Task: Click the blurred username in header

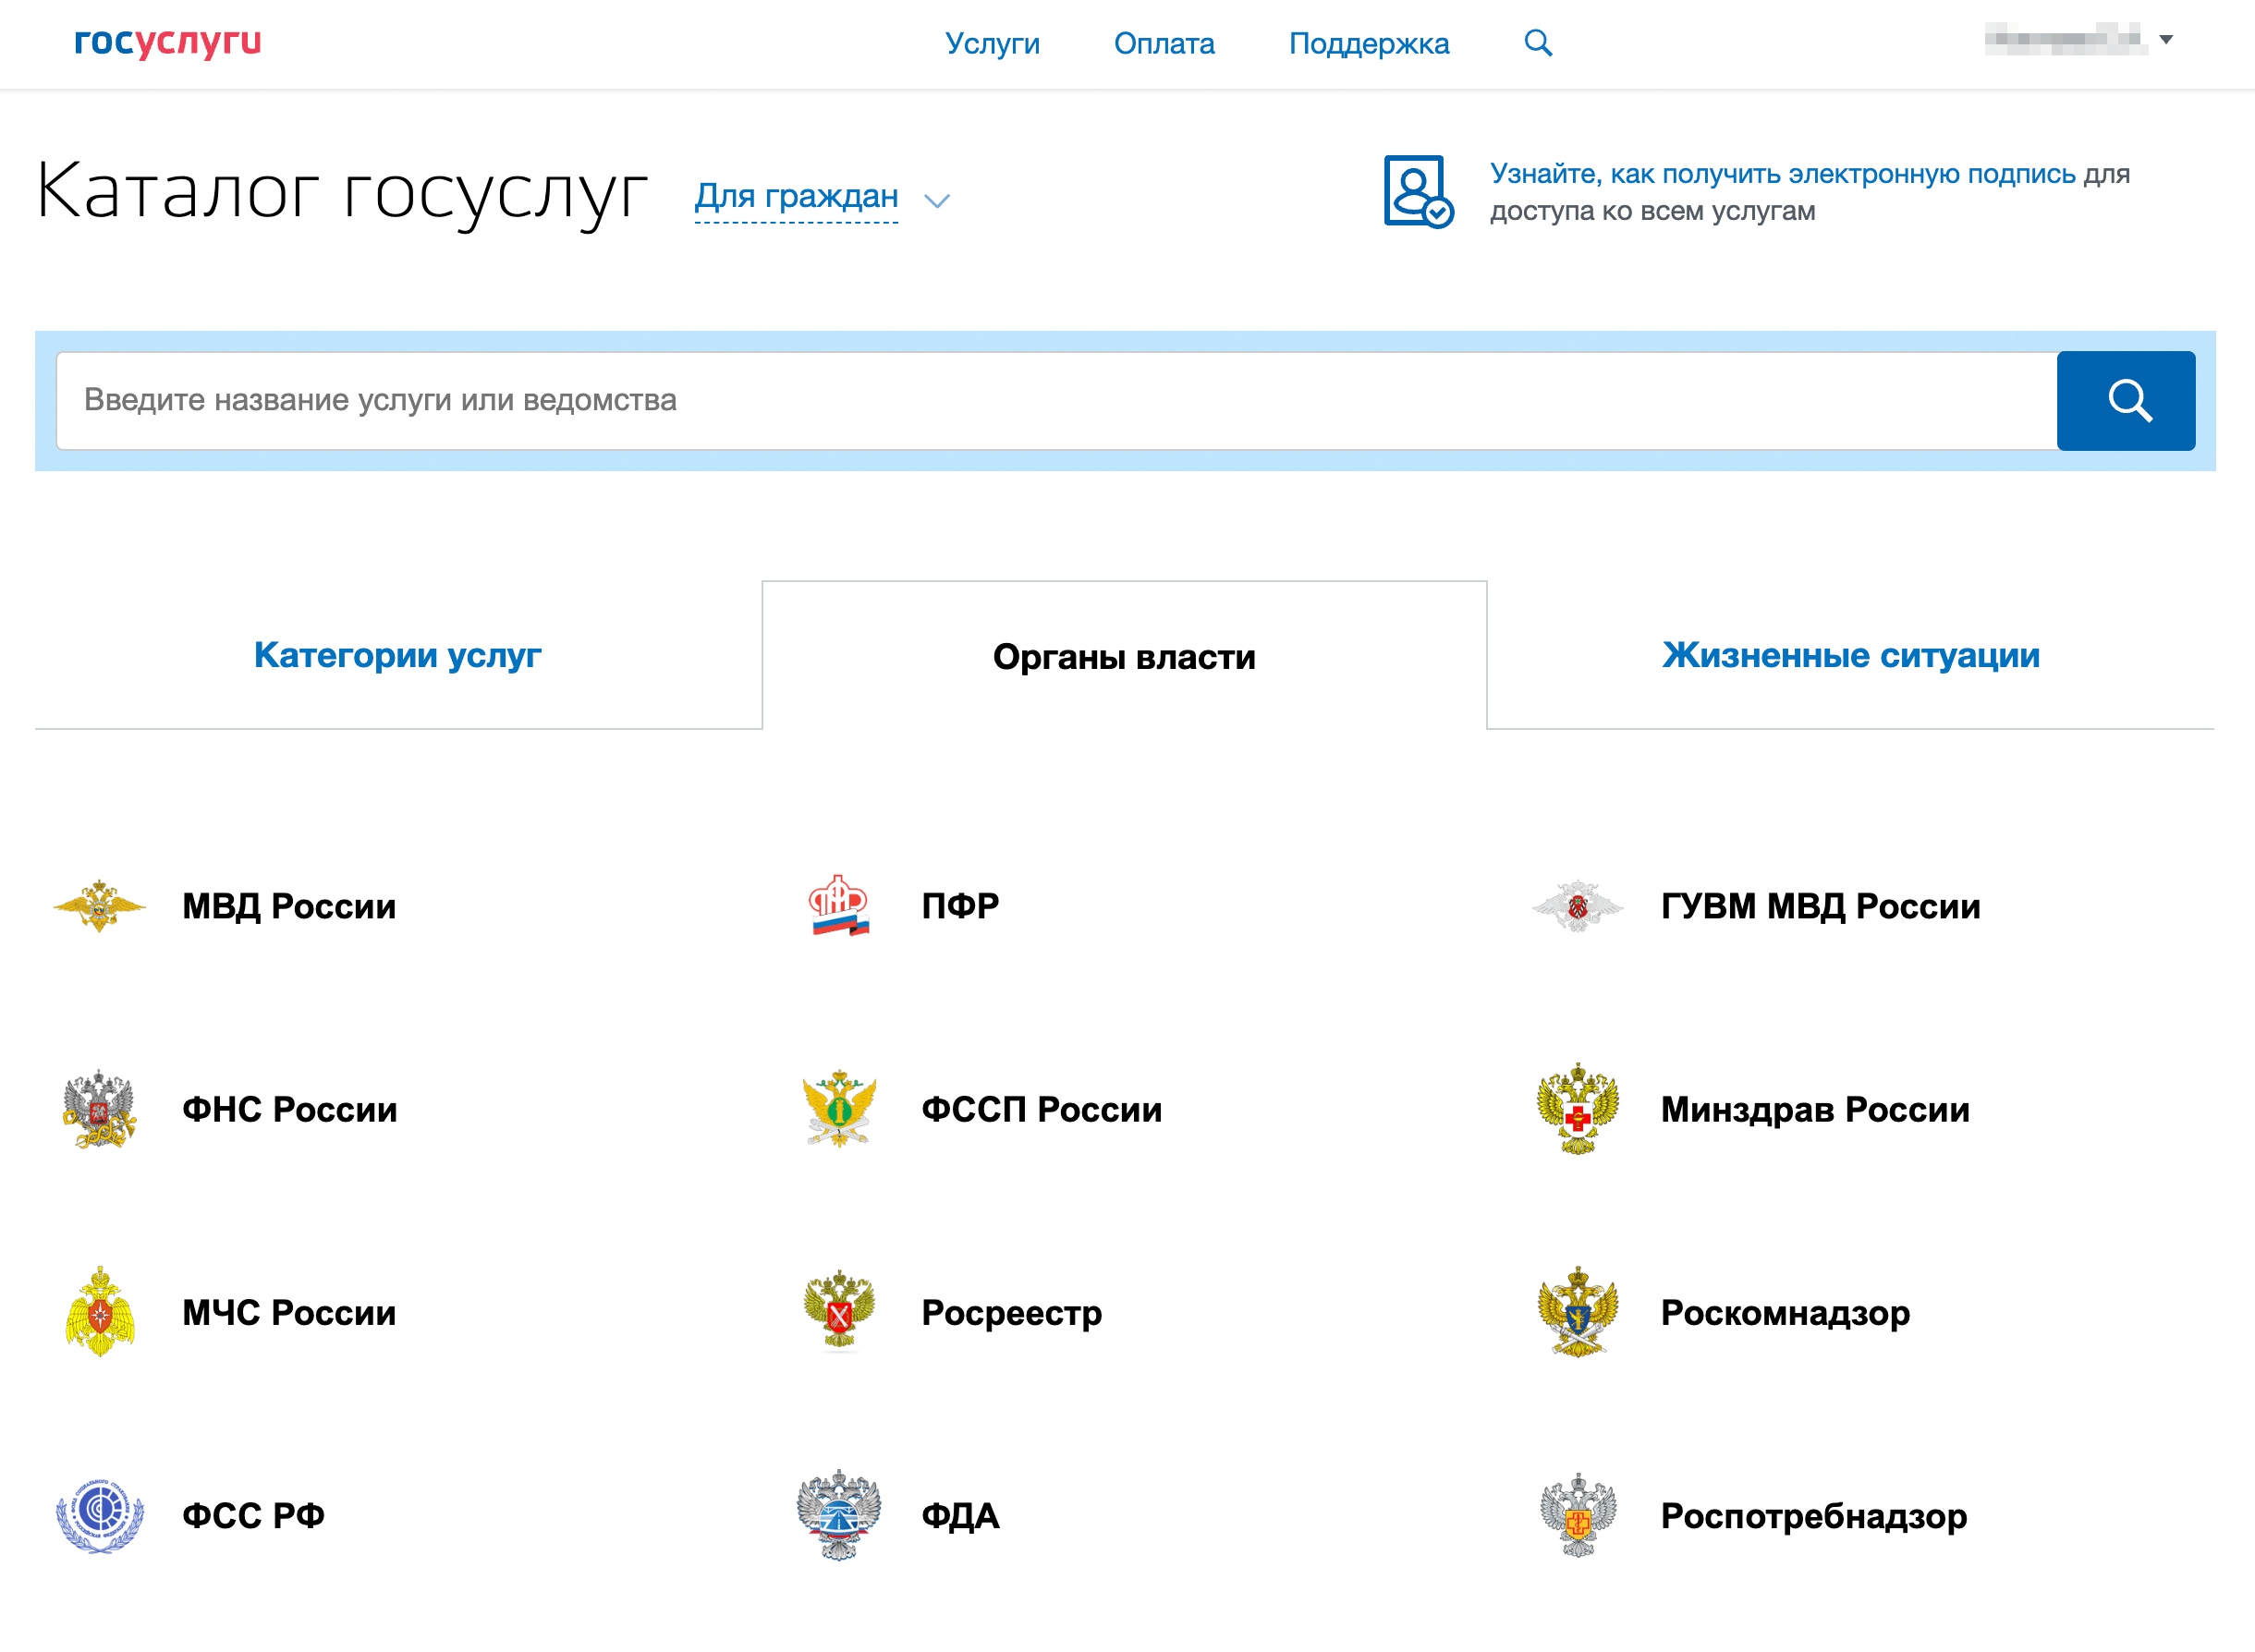Action: [2066, 39]
